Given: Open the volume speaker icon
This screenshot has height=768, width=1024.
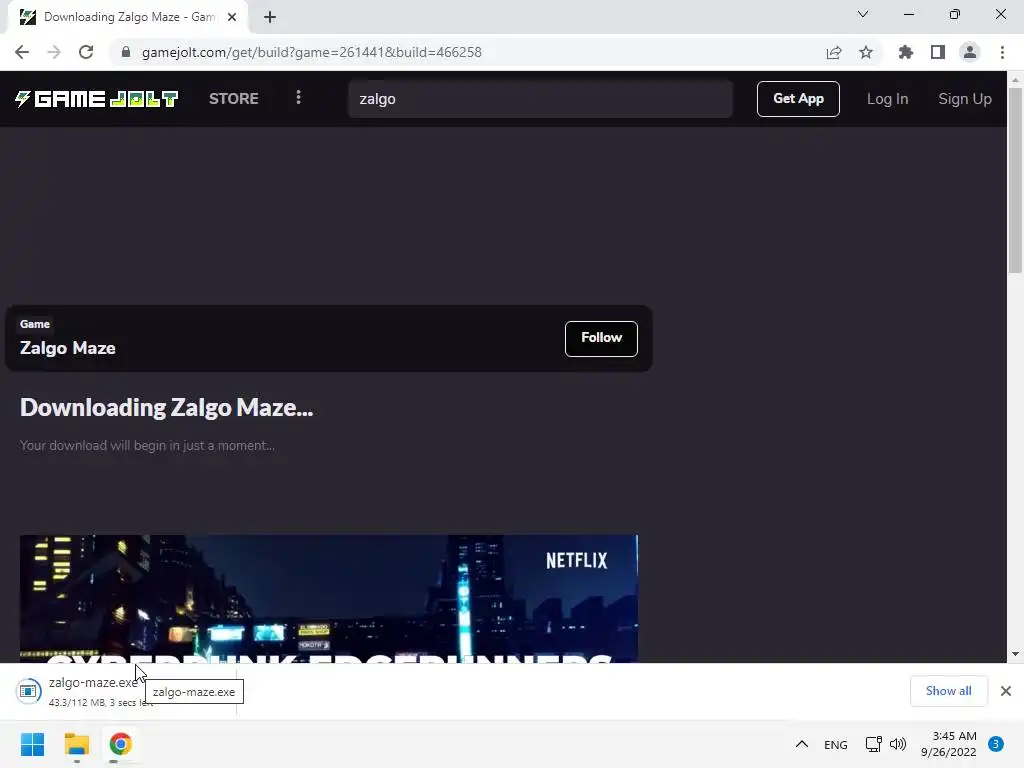Looking at the screenshot, I should pos(898,744).
